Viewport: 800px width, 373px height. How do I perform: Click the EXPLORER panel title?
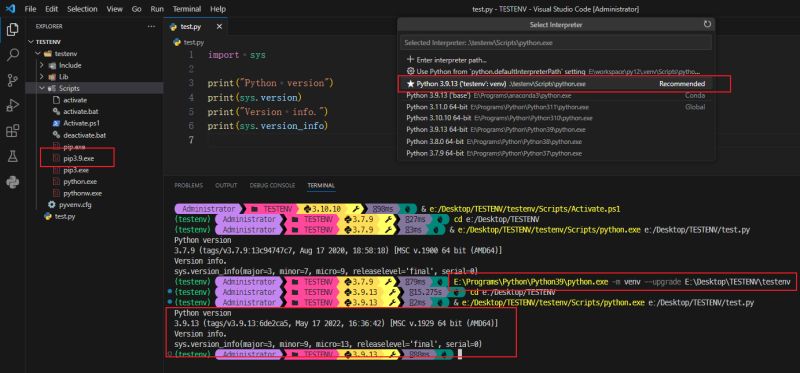coord(49,26)
